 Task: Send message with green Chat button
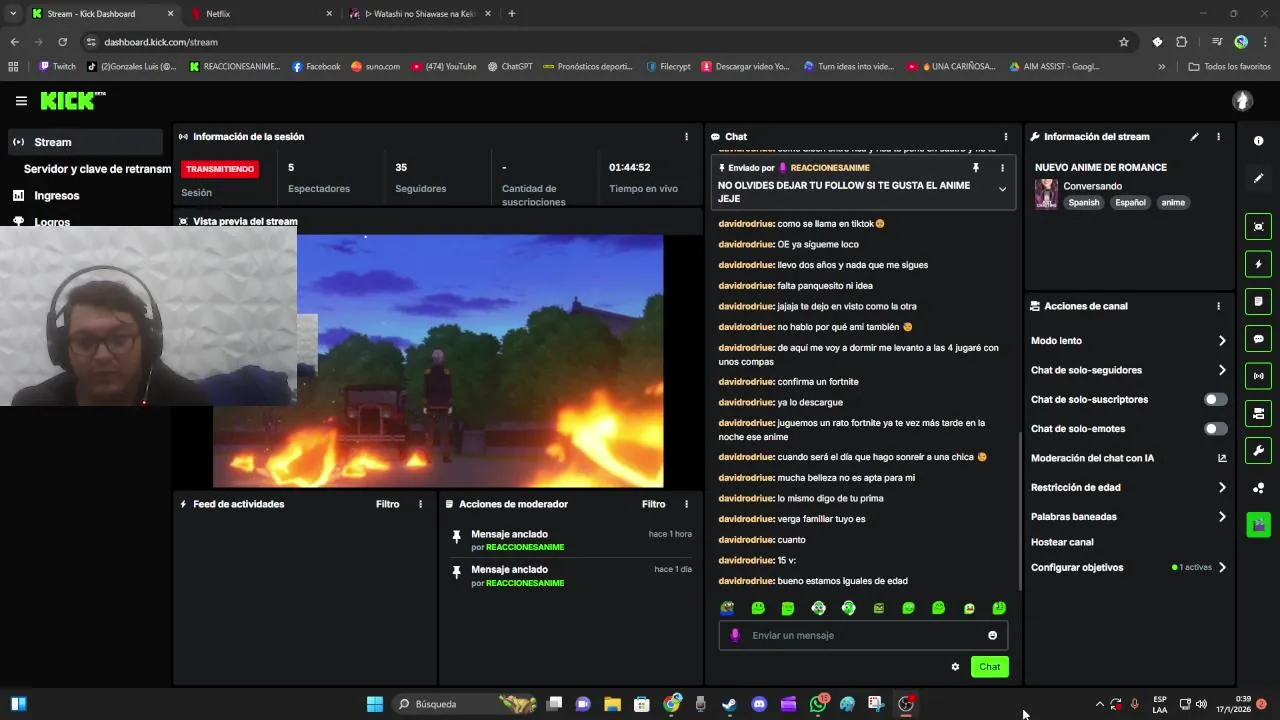pos(989,667)
